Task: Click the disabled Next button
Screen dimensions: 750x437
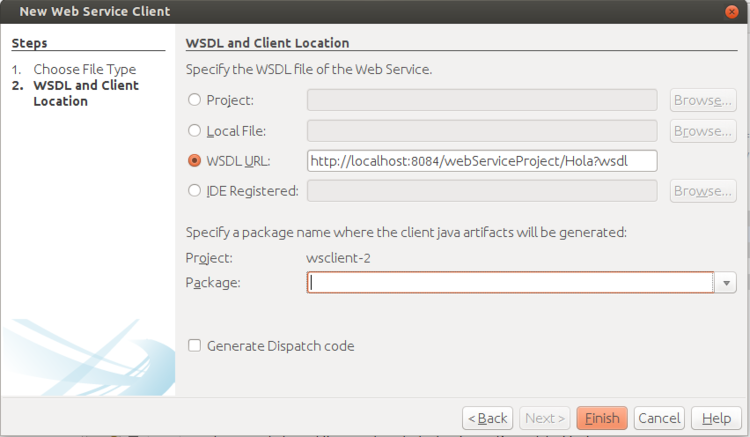Action: pyautogui.click(x=545, y=418)
